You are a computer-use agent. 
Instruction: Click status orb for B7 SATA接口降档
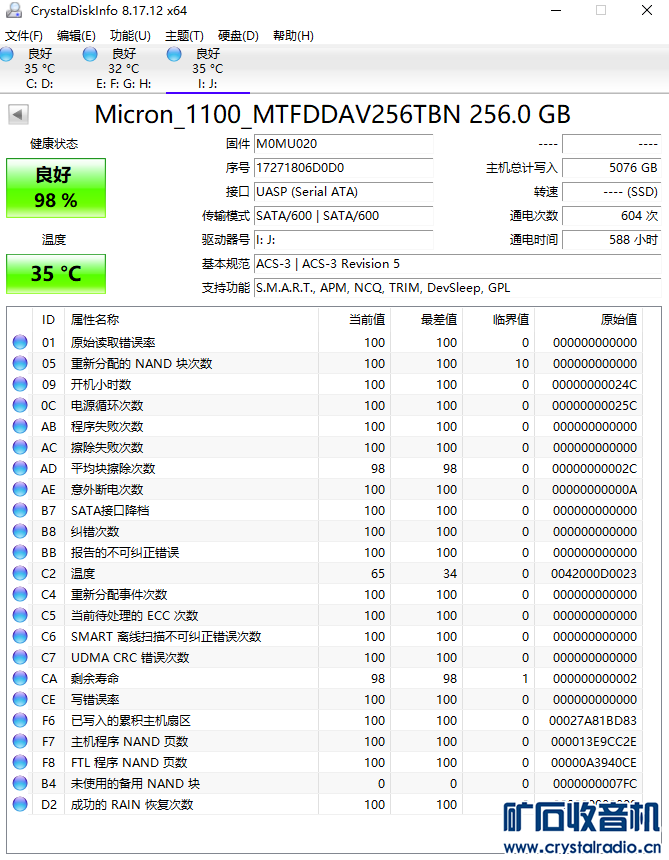pos(20,510)
